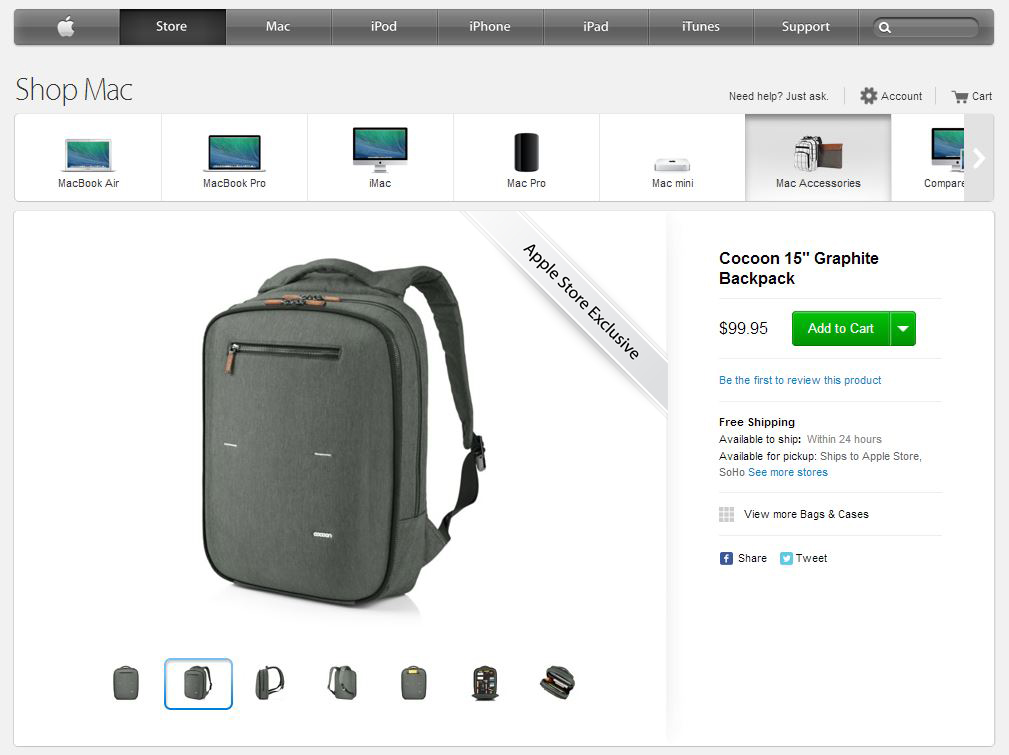Focus the search input field
1009x755 pixels.
[x=934, y=27]
